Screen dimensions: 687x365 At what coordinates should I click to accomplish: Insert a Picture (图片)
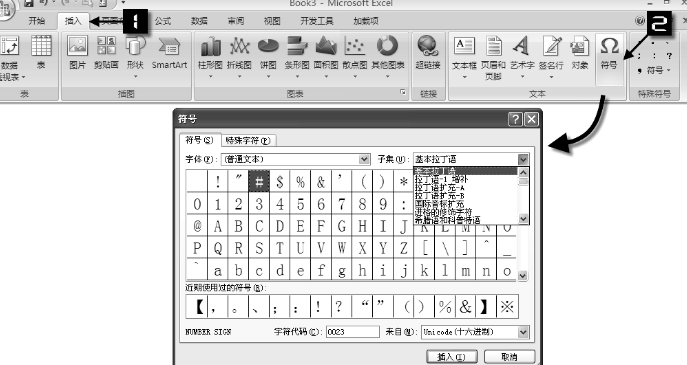coord(78,53)
